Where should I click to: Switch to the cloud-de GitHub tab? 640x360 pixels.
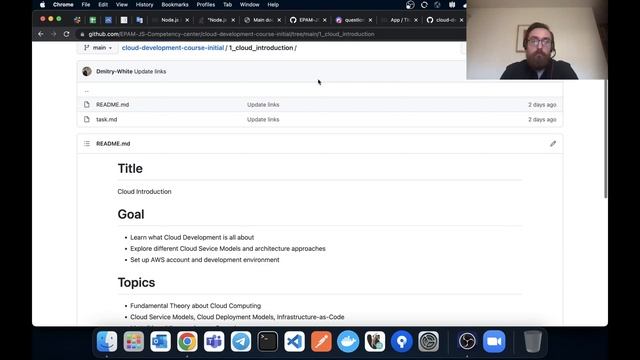(444, 20)
